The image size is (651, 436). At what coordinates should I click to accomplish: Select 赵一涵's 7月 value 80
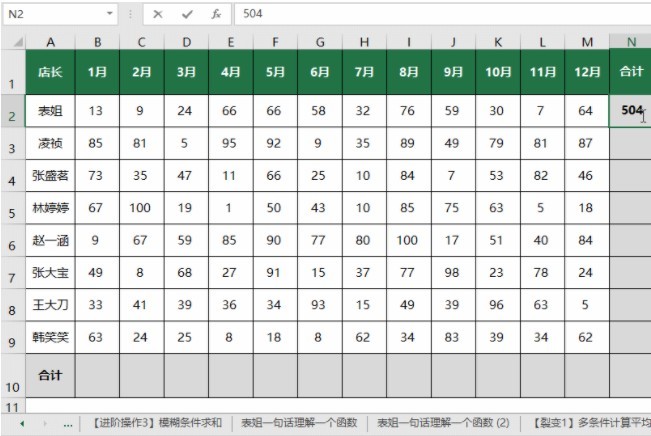(365, 240)
